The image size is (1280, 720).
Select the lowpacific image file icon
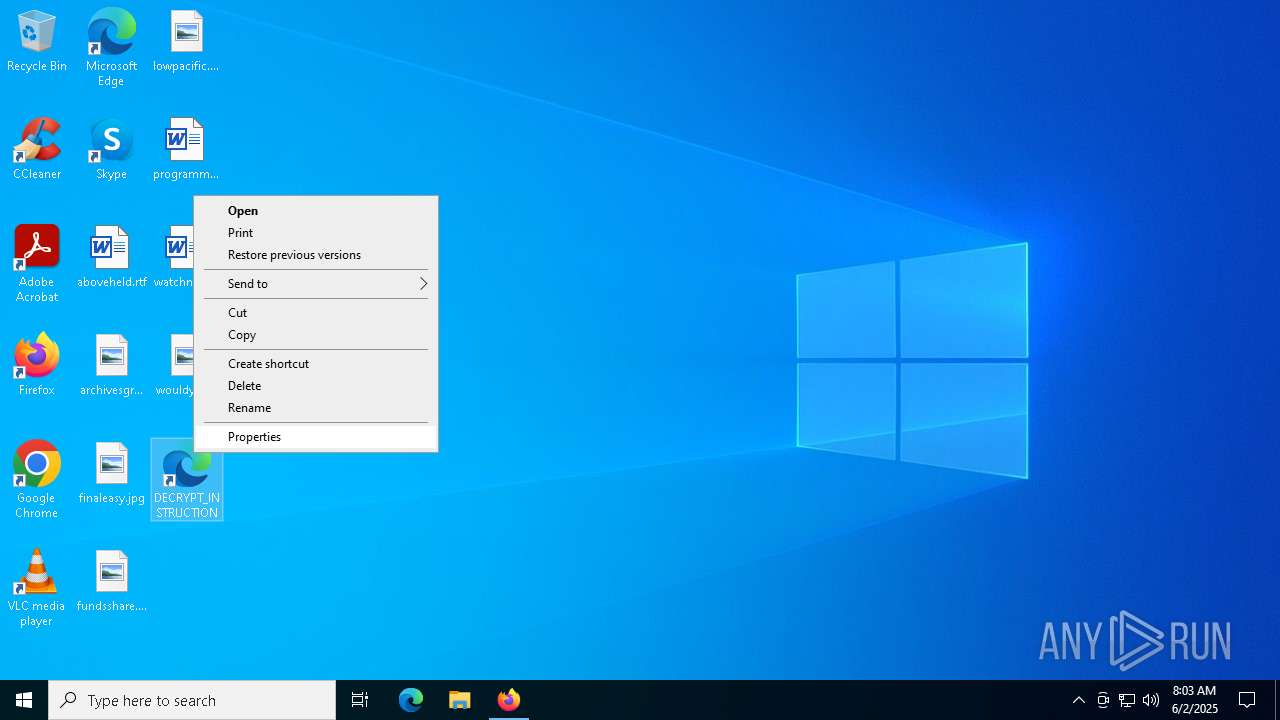[x=186, y=41]
